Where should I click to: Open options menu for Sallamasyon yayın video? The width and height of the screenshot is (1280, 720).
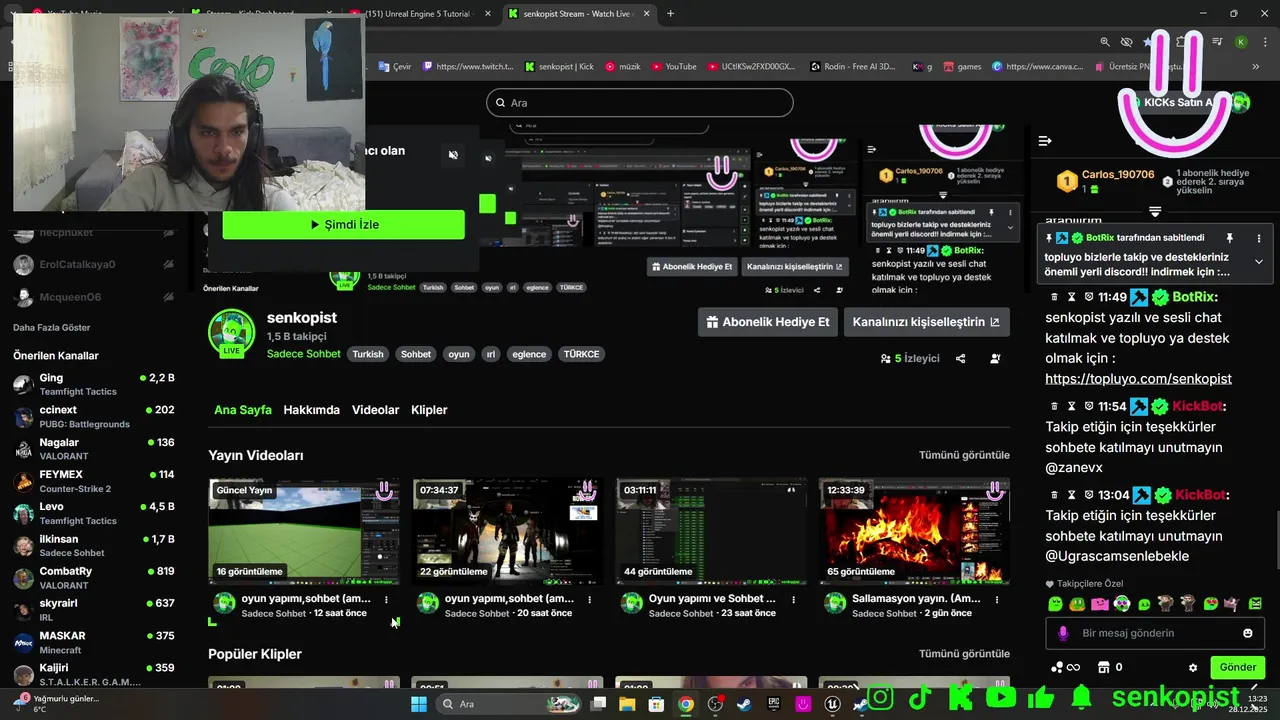point(997,600)
